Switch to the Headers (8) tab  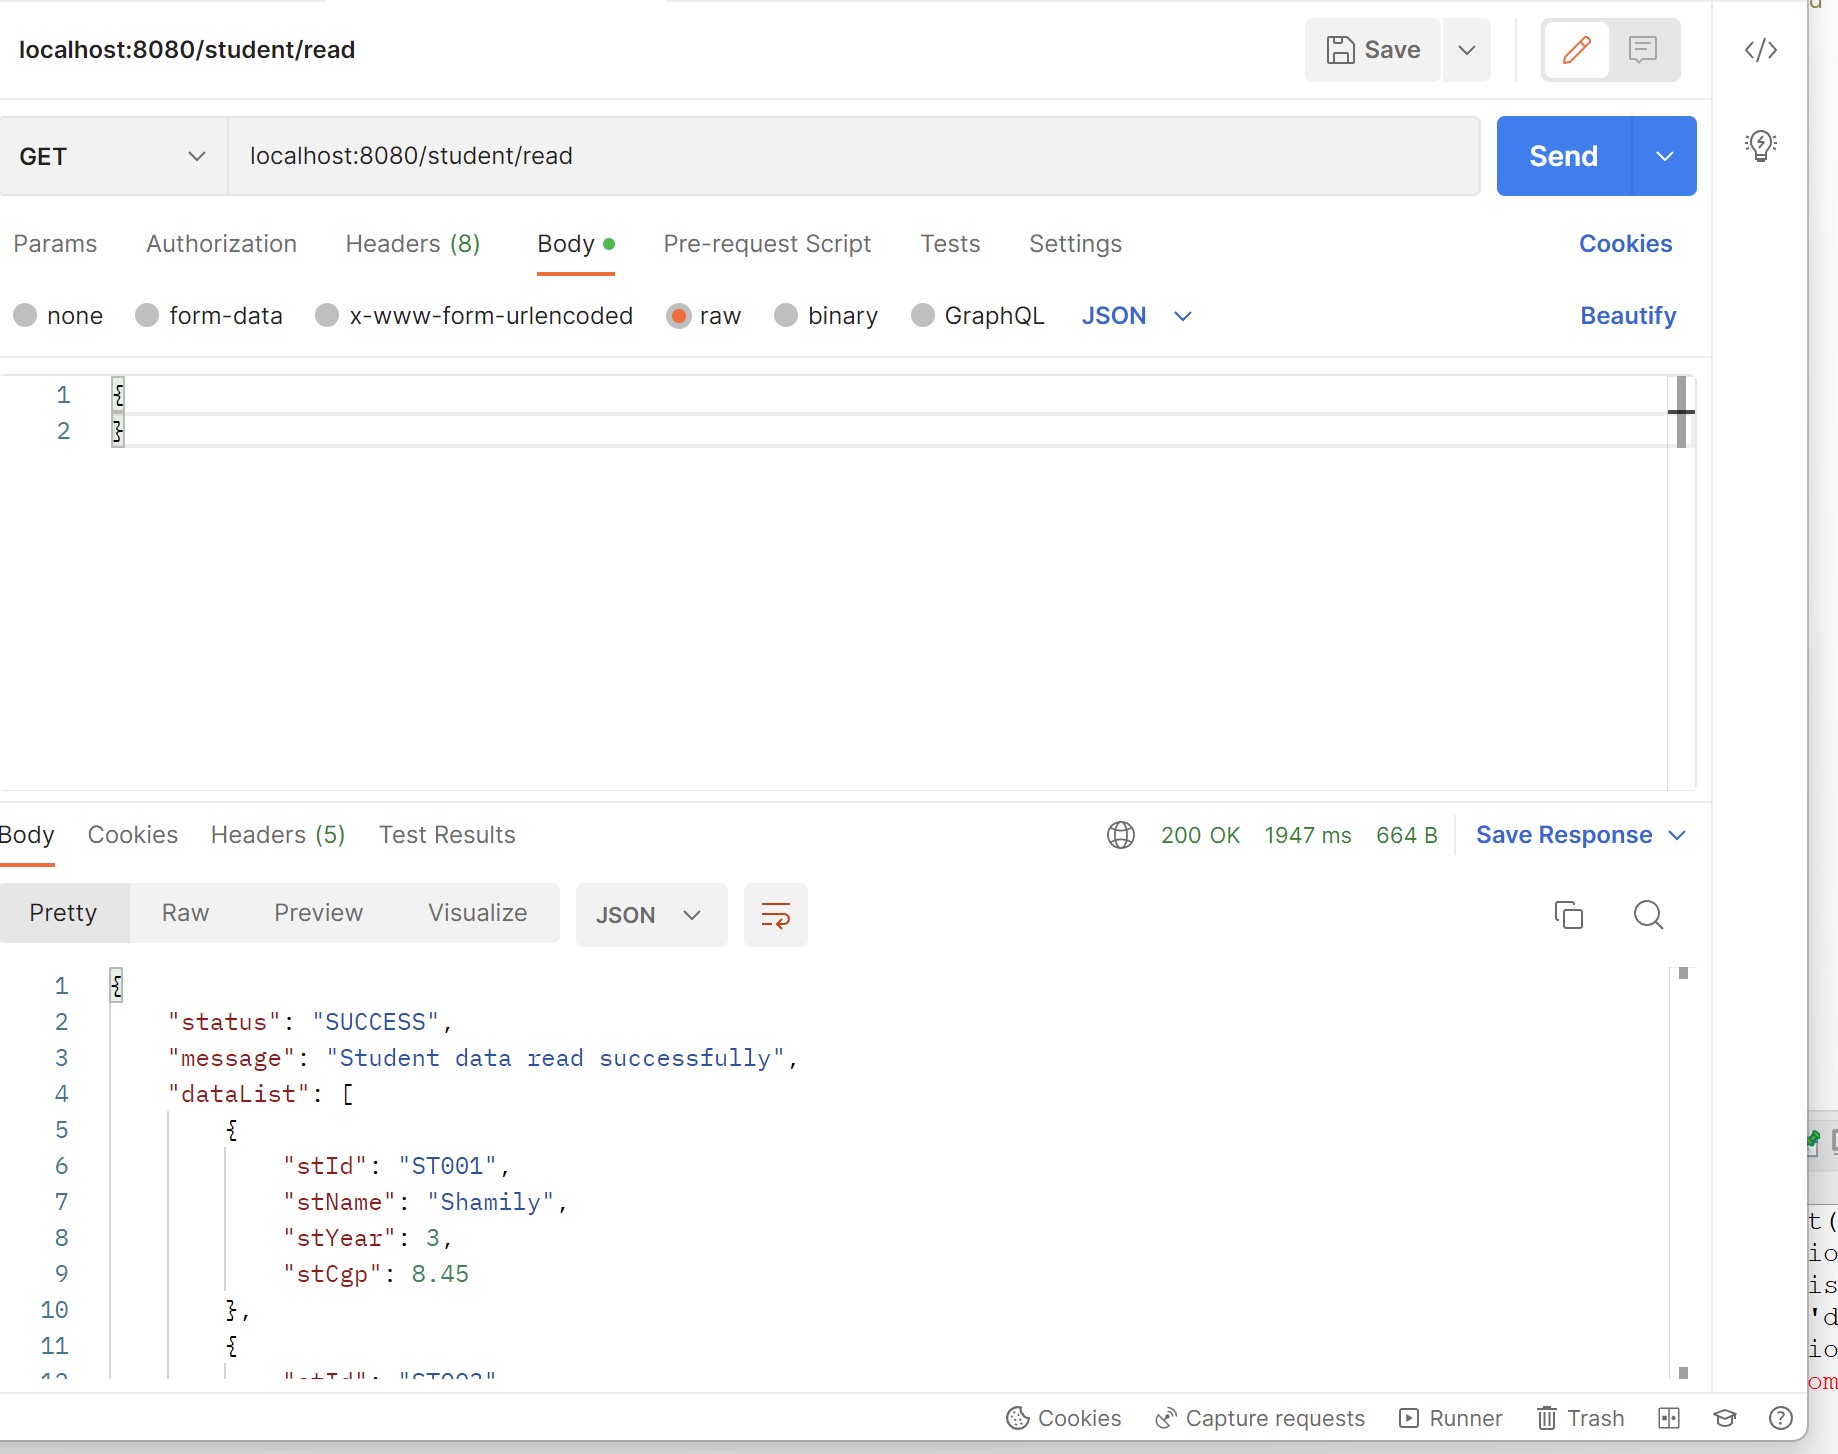[412, 243]
